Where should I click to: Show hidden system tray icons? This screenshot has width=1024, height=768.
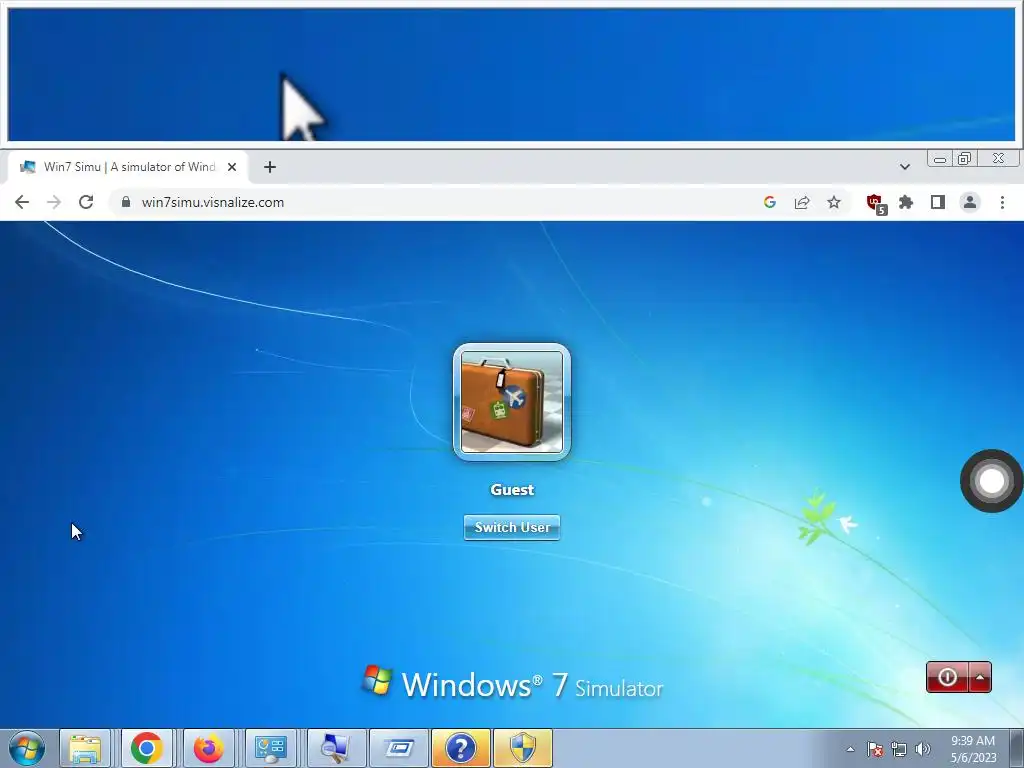(850, 749)
